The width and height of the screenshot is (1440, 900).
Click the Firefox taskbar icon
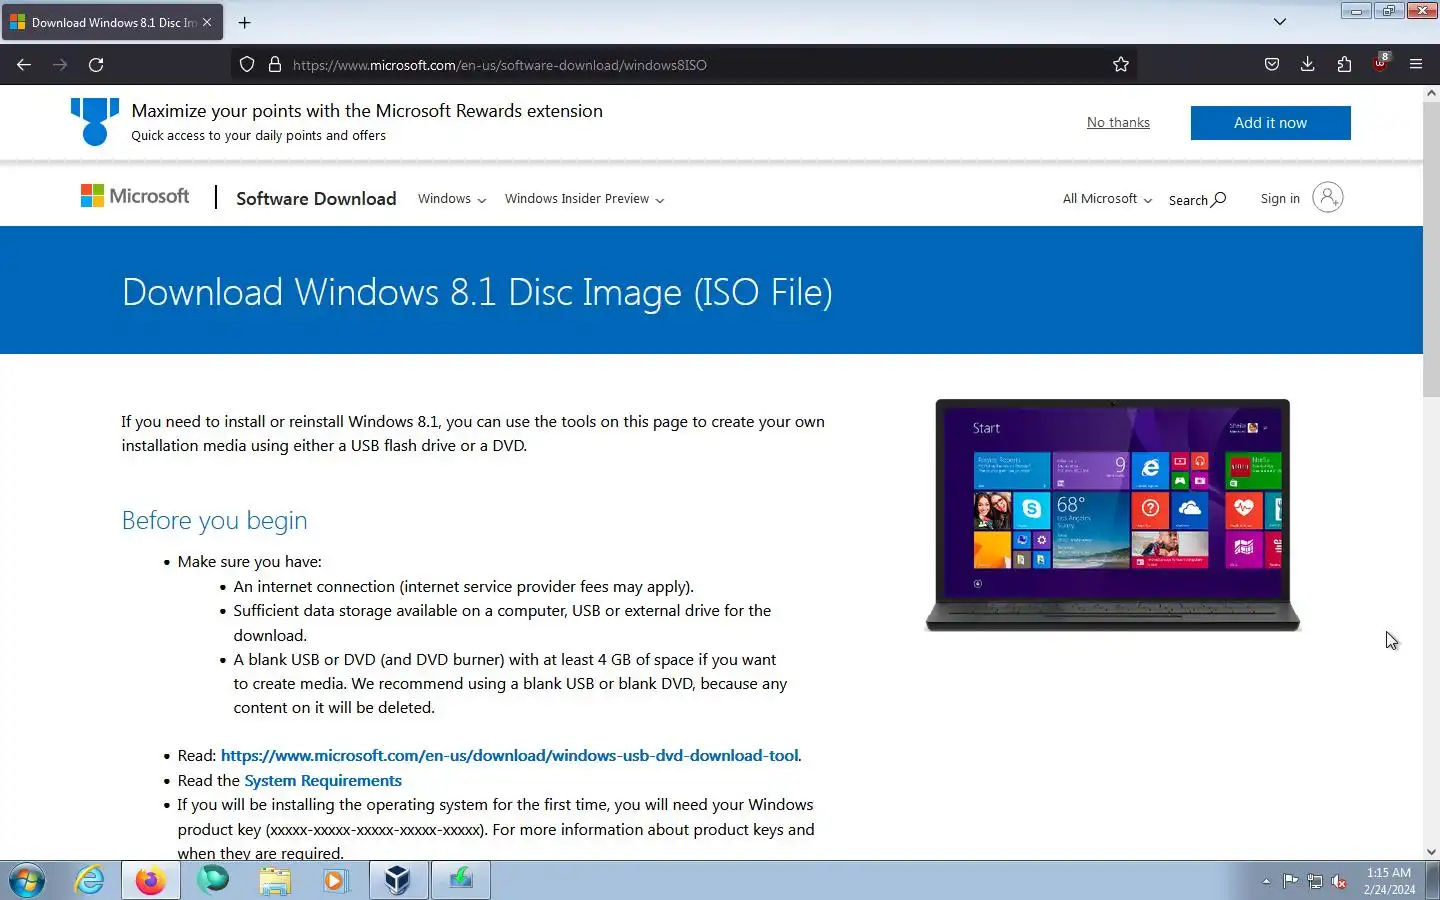click(x=151, y=881)
